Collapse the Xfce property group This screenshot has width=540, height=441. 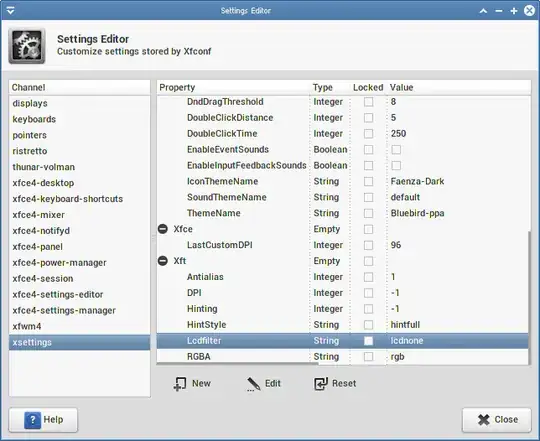pos(163,229)
